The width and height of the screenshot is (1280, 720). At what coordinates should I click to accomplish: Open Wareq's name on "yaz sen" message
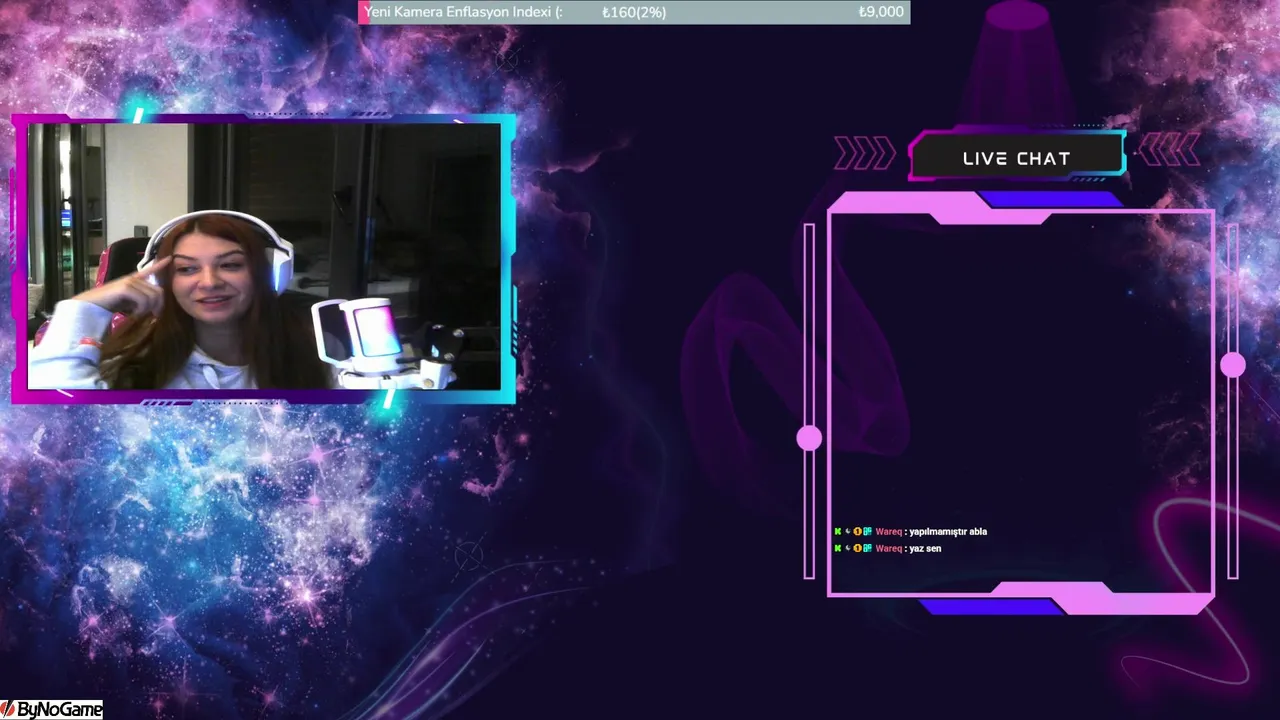[889, 548]
